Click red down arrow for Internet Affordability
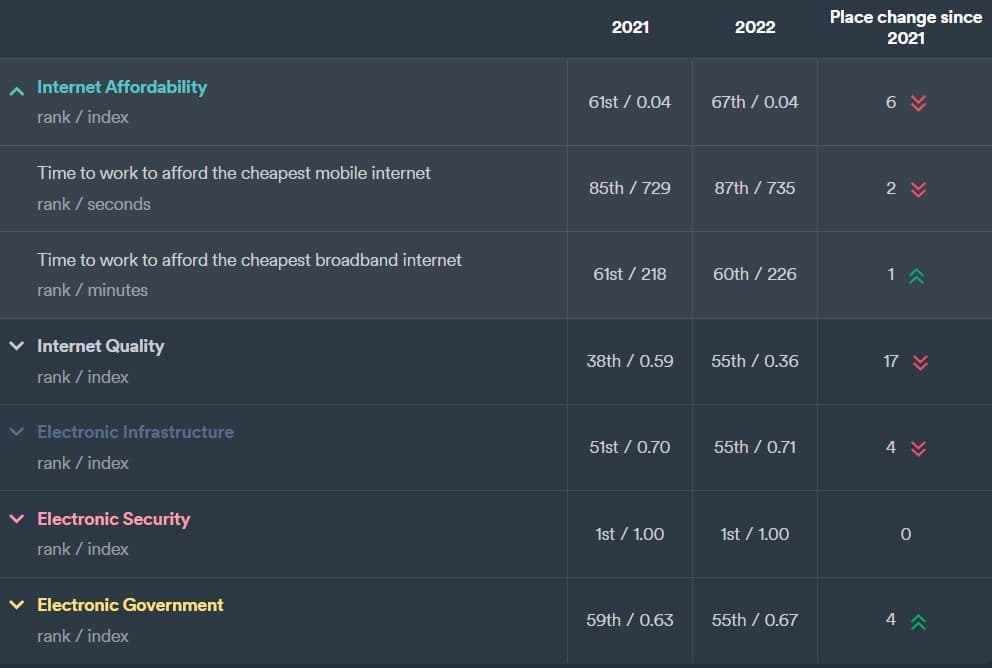Viewport: 992px width, 668px height. [919, 103]
